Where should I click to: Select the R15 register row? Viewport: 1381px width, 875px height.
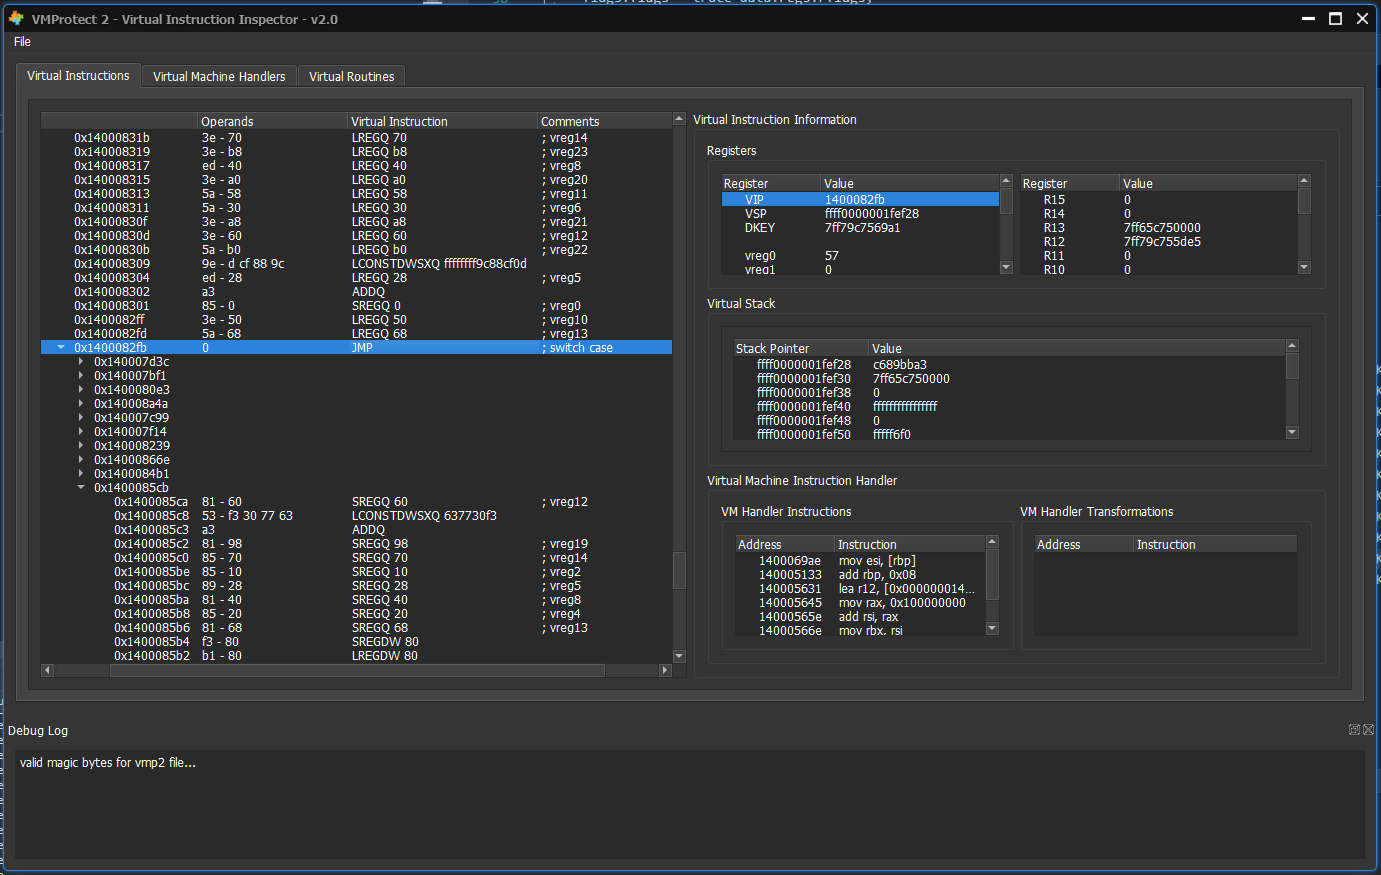pyautogui.click(x=1159, y=200)
